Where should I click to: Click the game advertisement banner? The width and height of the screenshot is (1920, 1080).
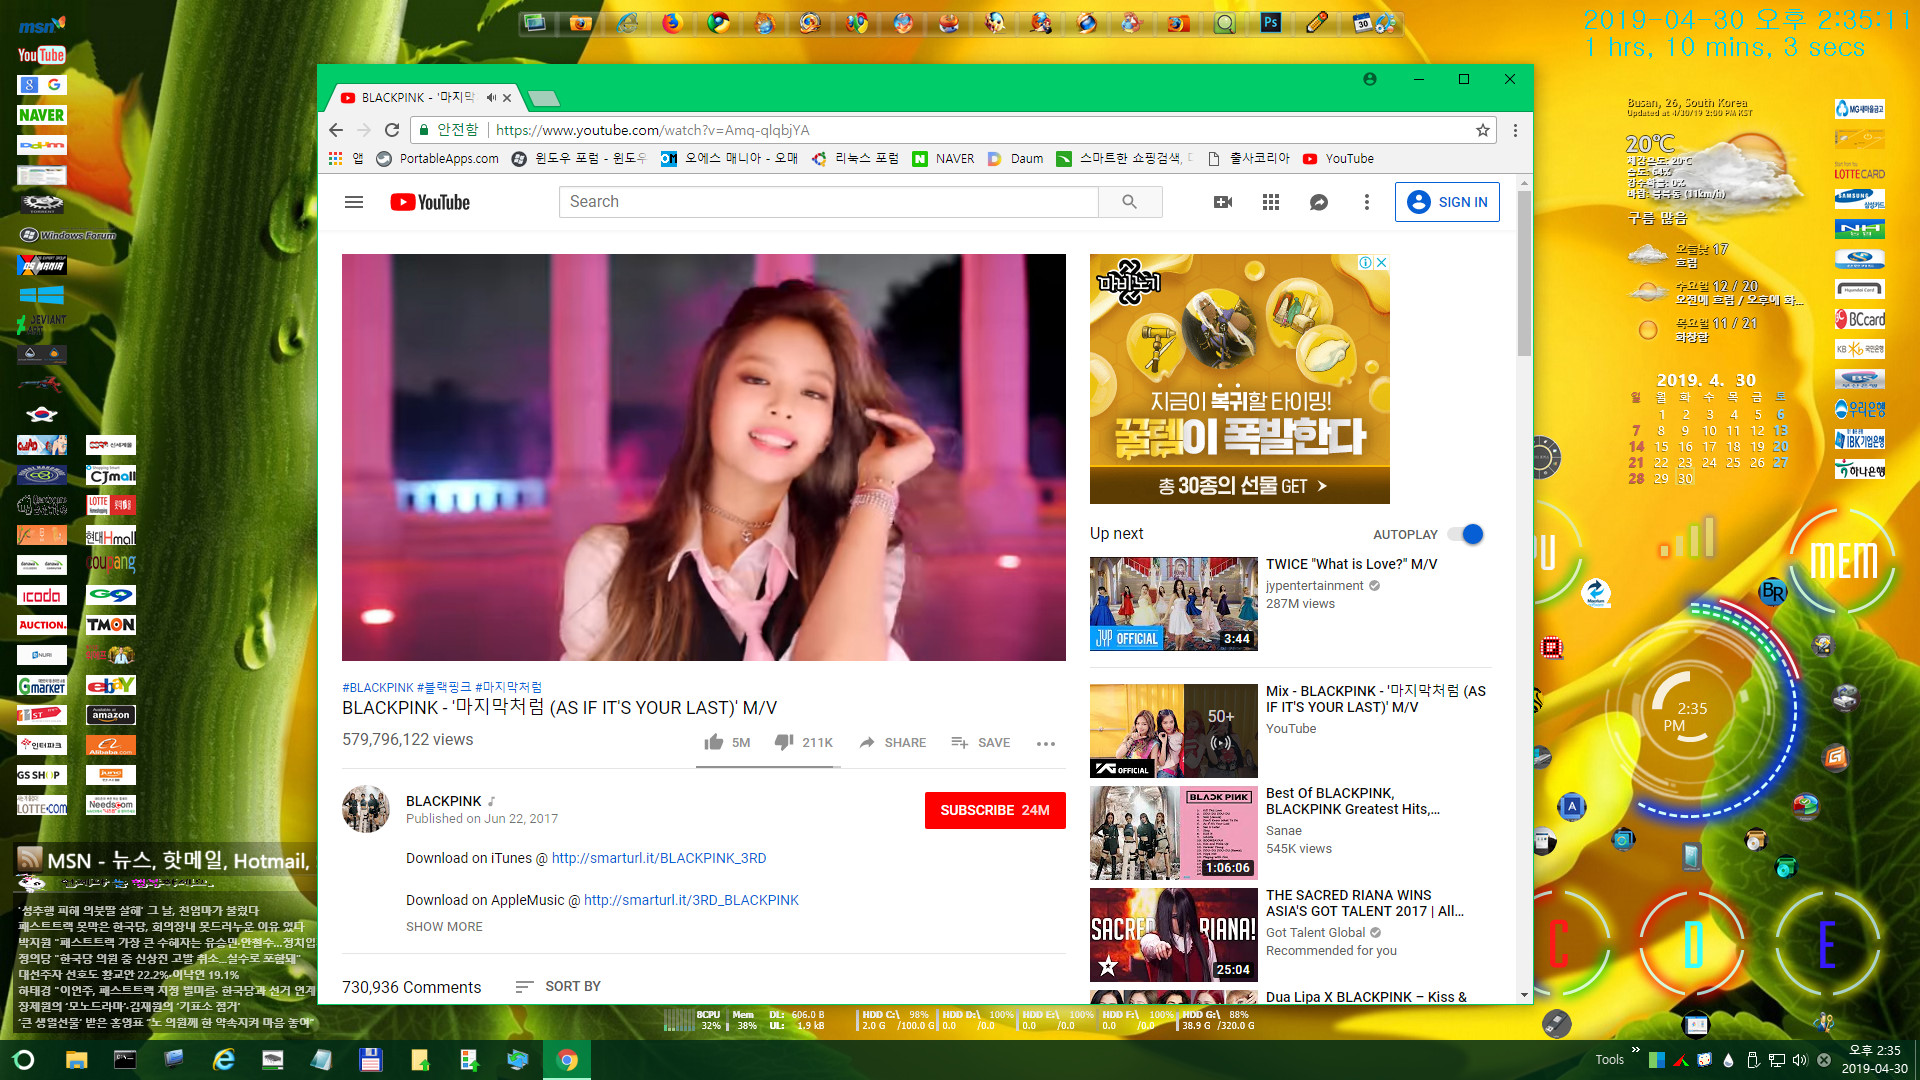tap(1240, 379)
